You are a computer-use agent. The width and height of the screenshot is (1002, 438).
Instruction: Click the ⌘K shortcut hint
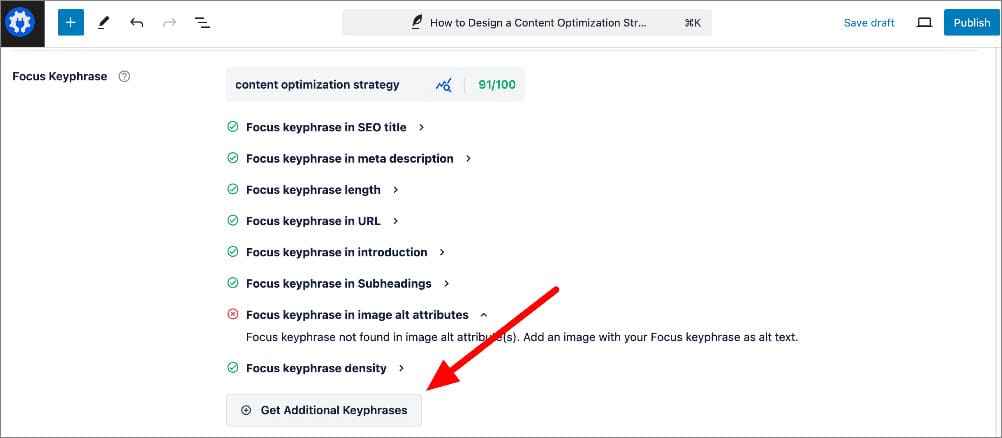coord(693,23)
